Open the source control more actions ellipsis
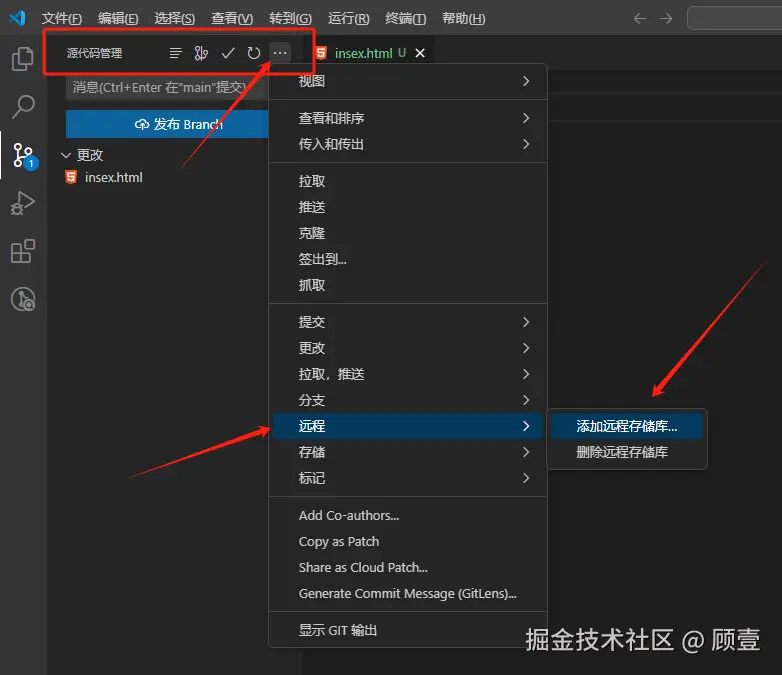This screenshot has height=675, width=782. 280,53
